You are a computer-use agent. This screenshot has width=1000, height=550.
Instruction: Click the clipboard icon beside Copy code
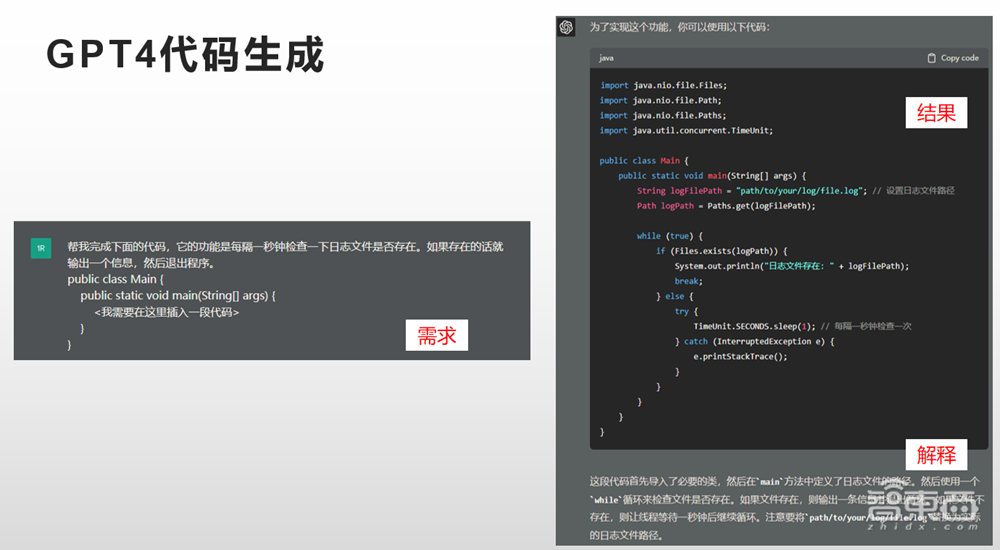(931, 58)
